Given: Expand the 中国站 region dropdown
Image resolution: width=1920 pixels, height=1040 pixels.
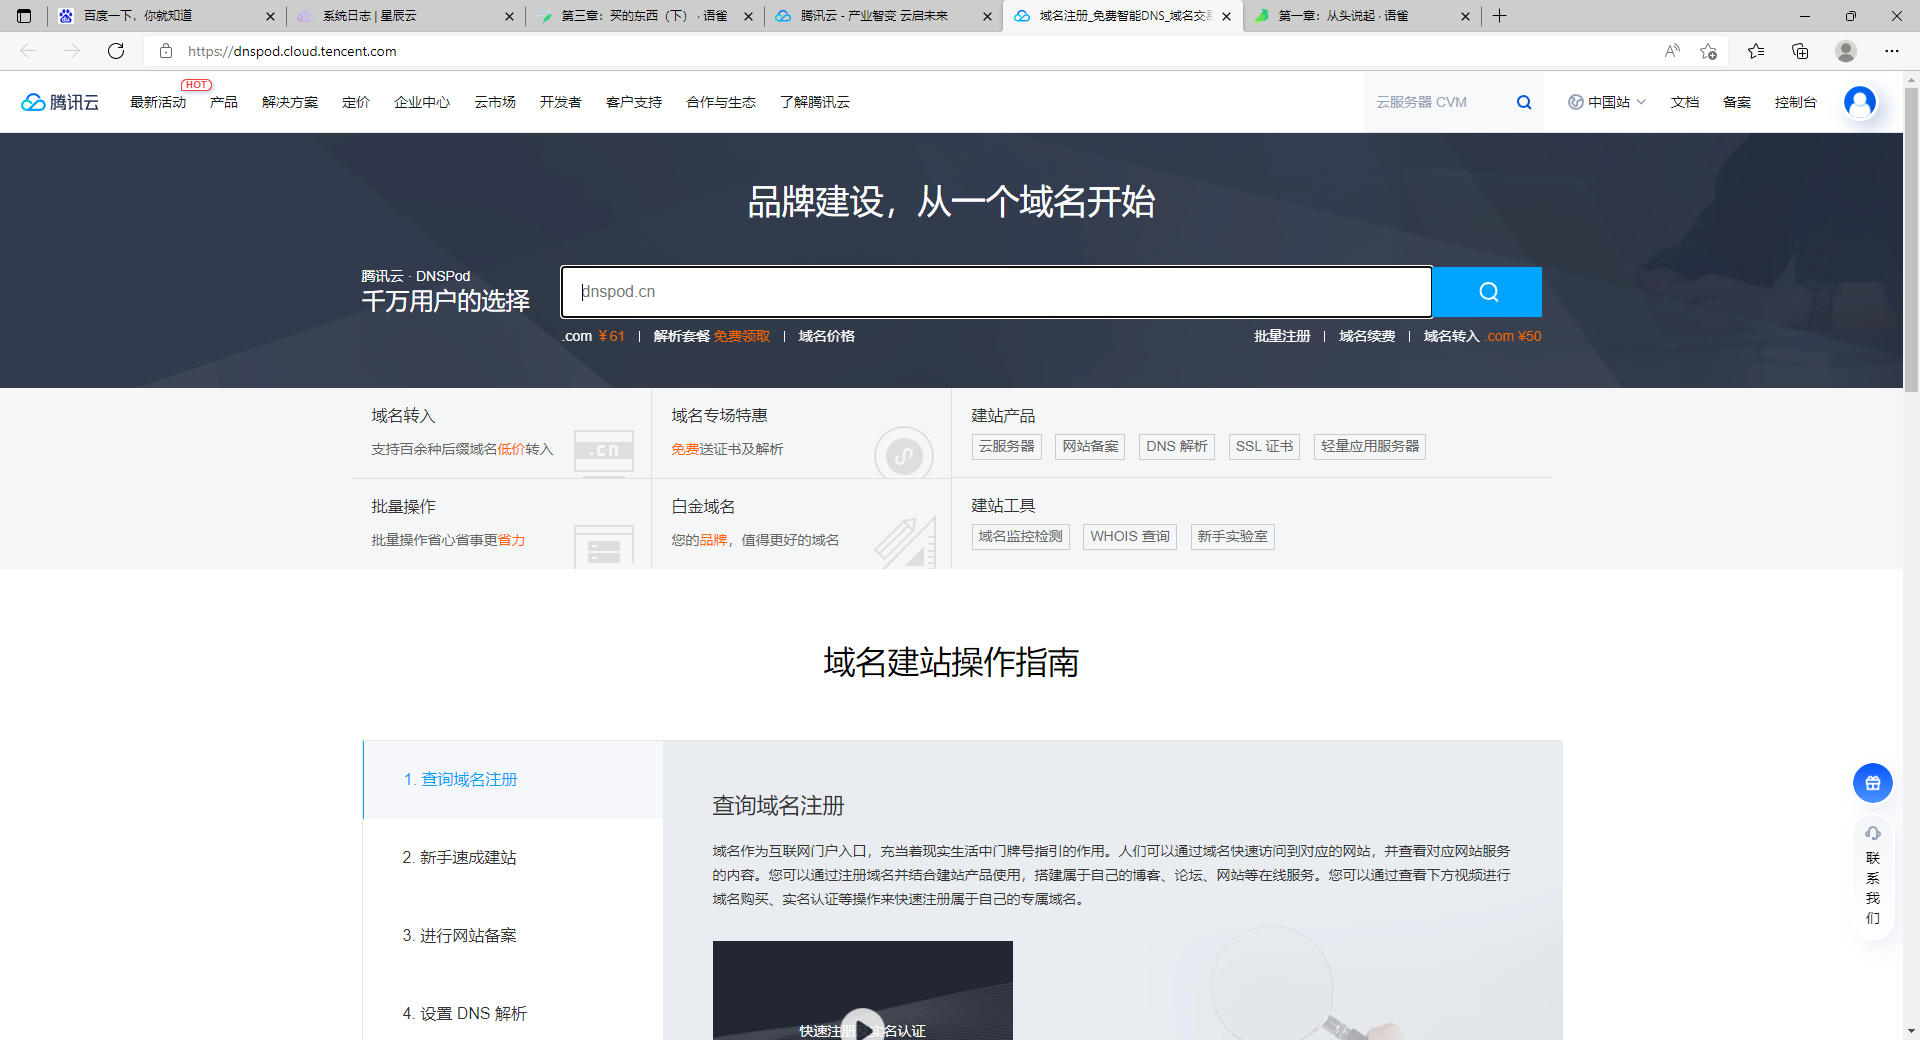Looking at the screenshot, I should [1607, 102].
